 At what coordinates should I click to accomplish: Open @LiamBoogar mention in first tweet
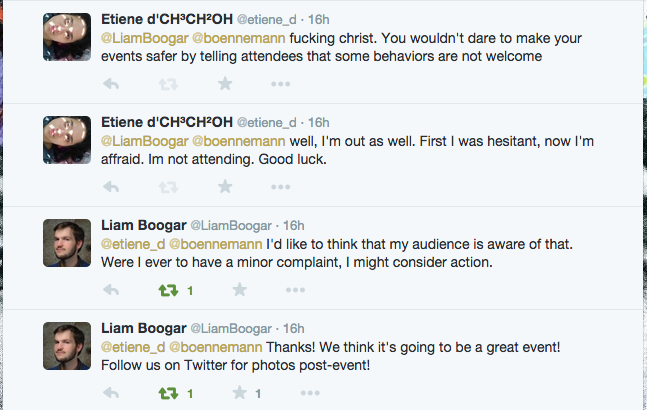pyautogui.click(x=145, y=38)
